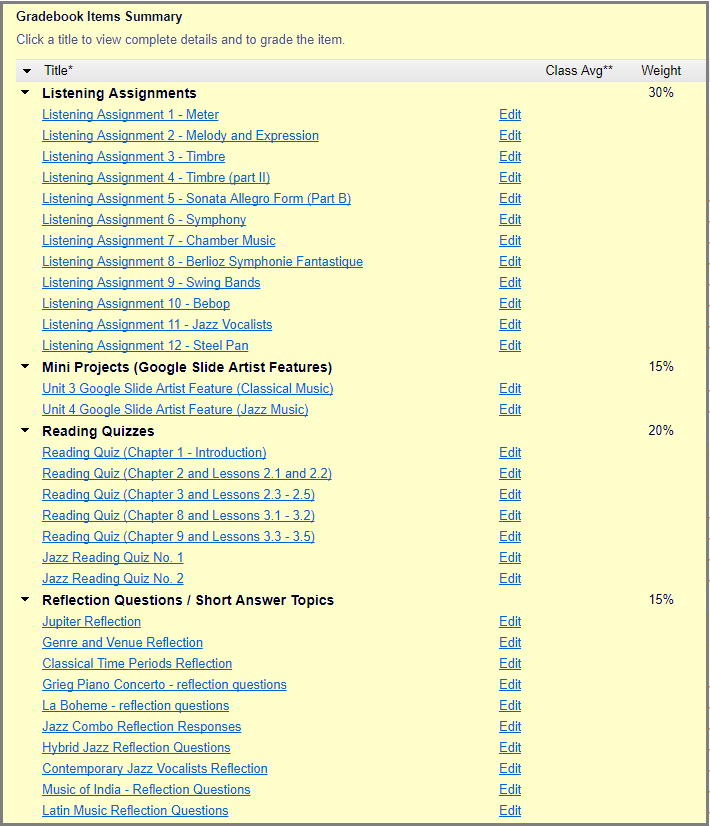Edit Listening Assignment 6 - Symphony
The image size is (710, 826).
coord(510,220)
